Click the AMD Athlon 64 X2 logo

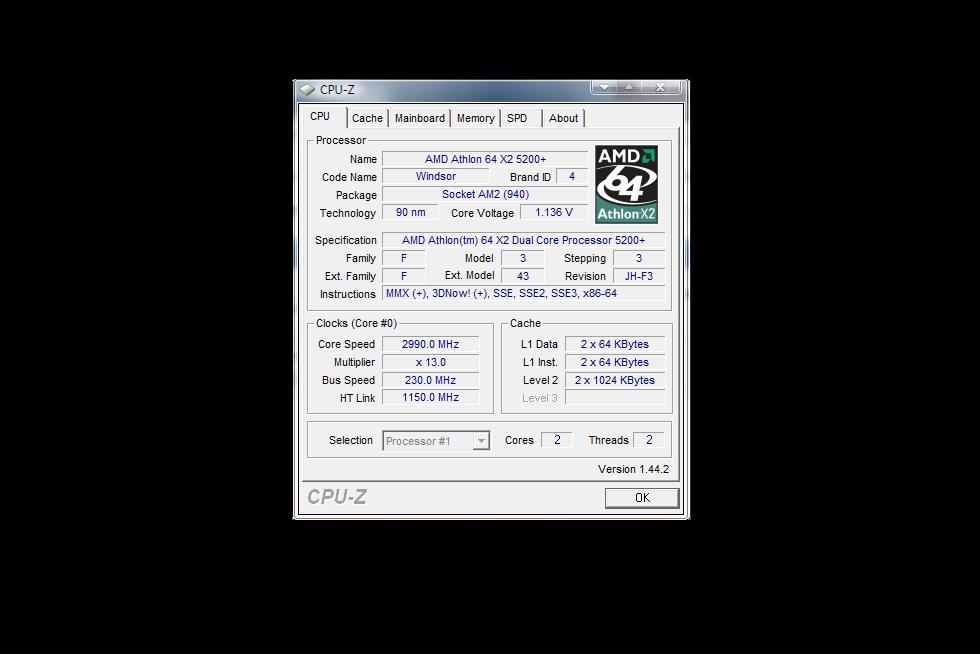click(x=626, y=184)
